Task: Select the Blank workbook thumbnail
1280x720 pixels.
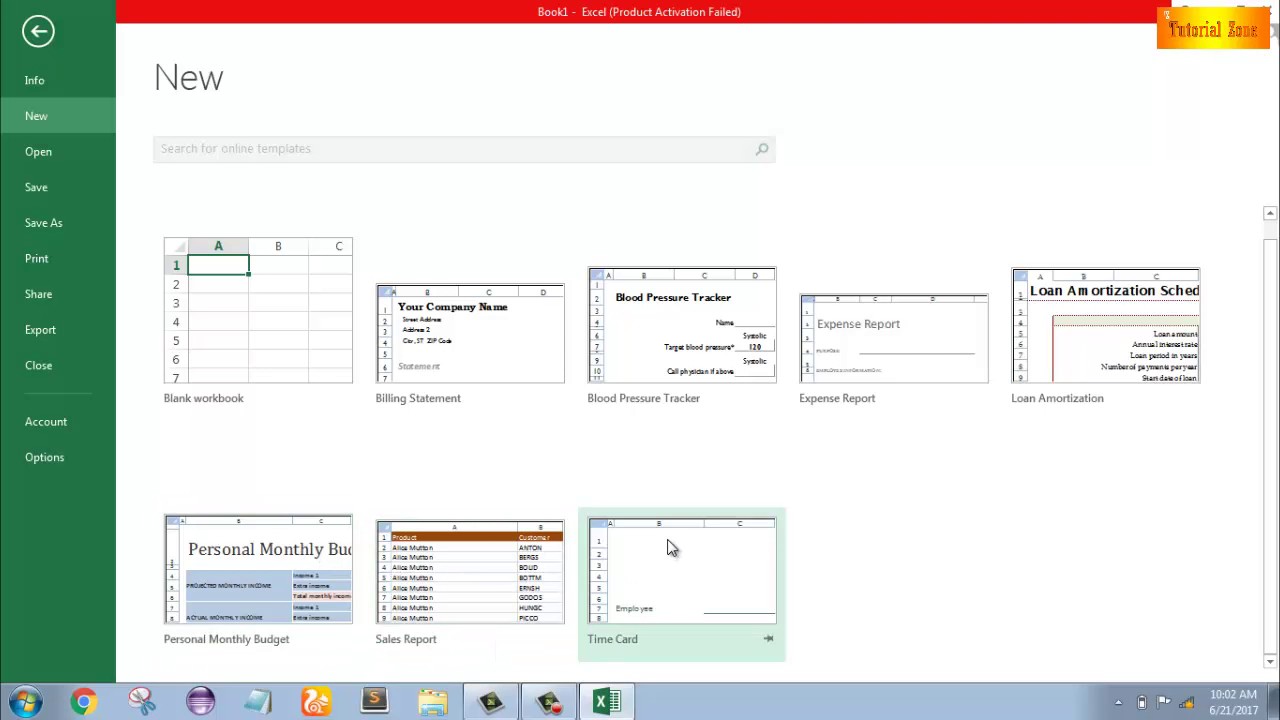Action: [258, 310]
